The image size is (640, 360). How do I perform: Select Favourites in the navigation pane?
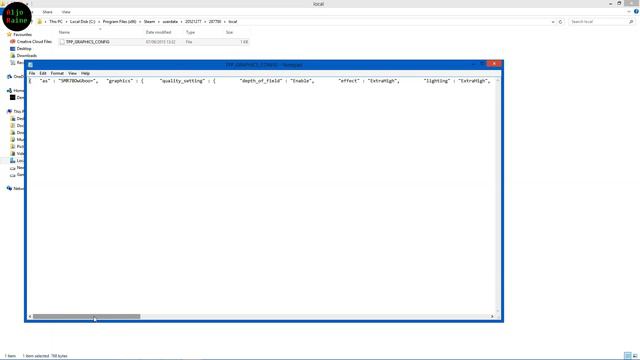(x=22, y=35)
